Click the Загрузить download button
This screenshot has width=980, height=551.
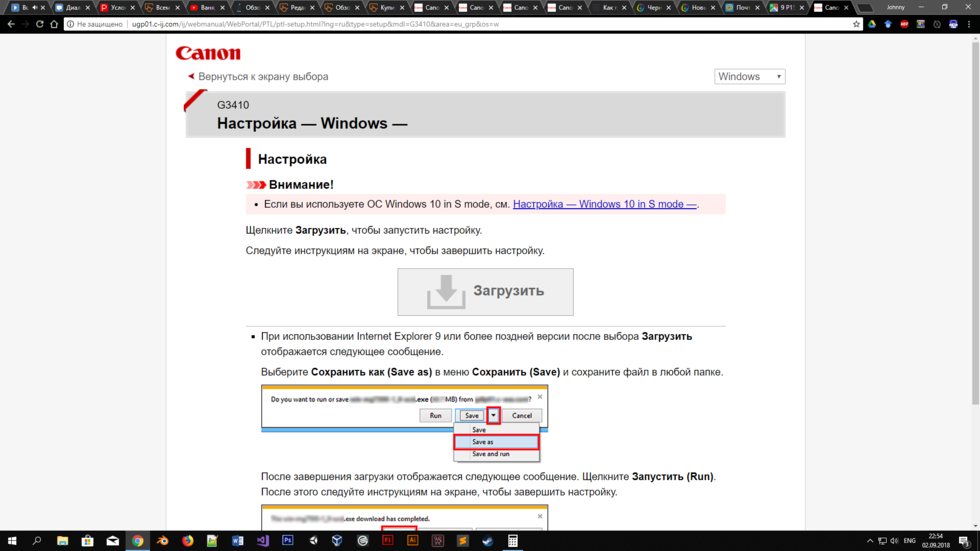[x=485, y=292]
